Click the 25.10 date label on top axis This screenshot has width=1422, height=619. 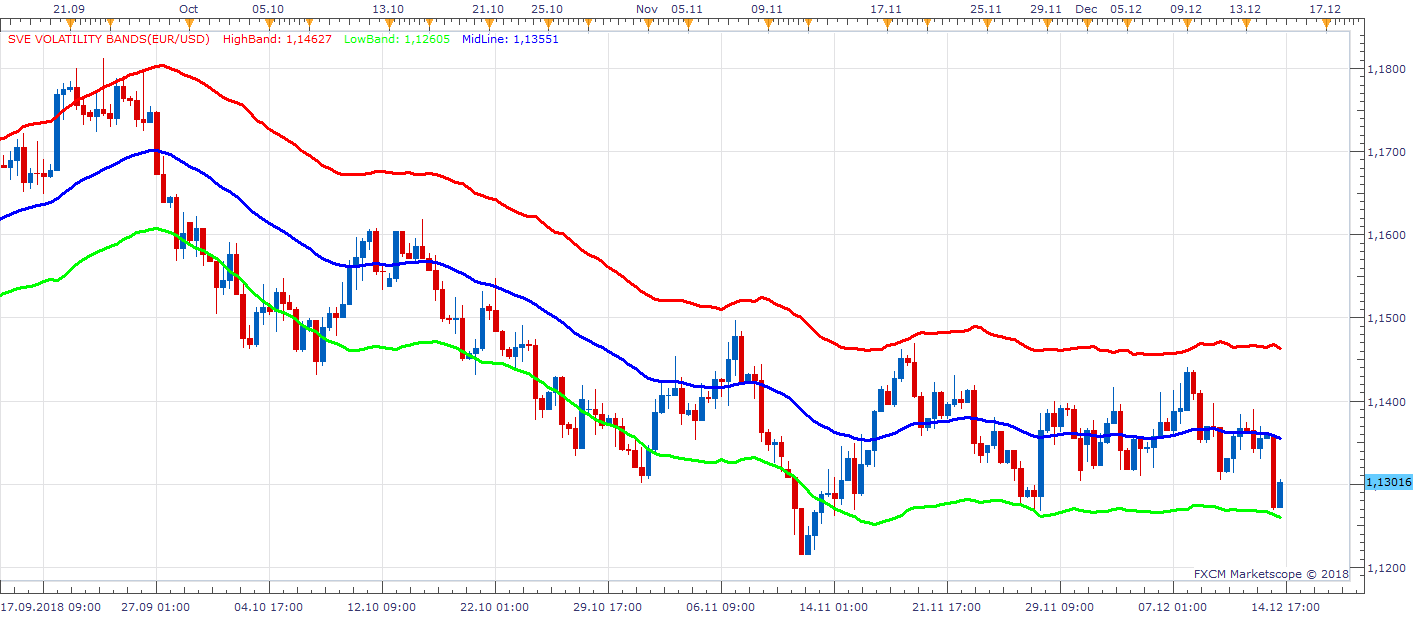(547, 8)
